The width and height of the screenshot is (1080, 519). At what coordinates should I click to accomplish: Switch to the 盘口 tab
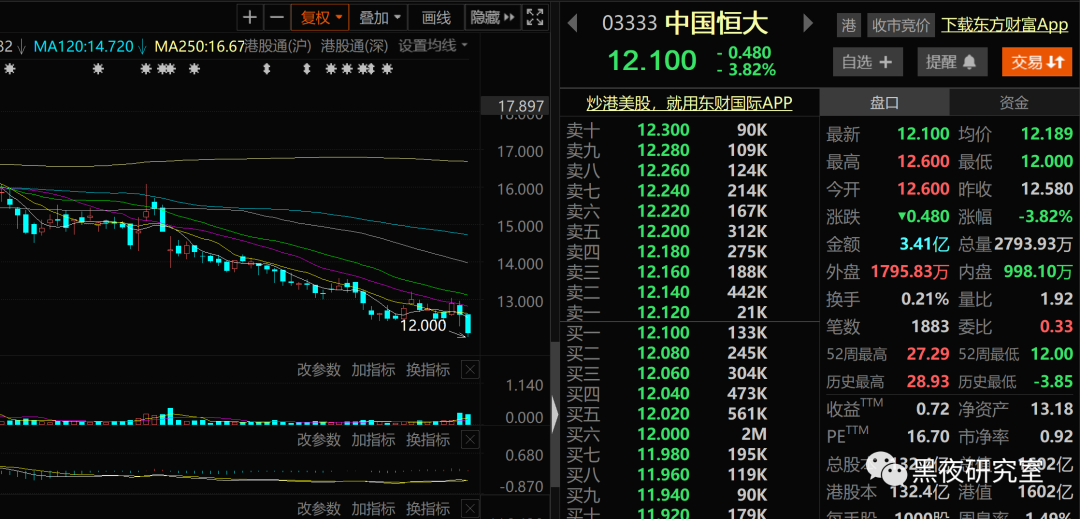point(884,103)
